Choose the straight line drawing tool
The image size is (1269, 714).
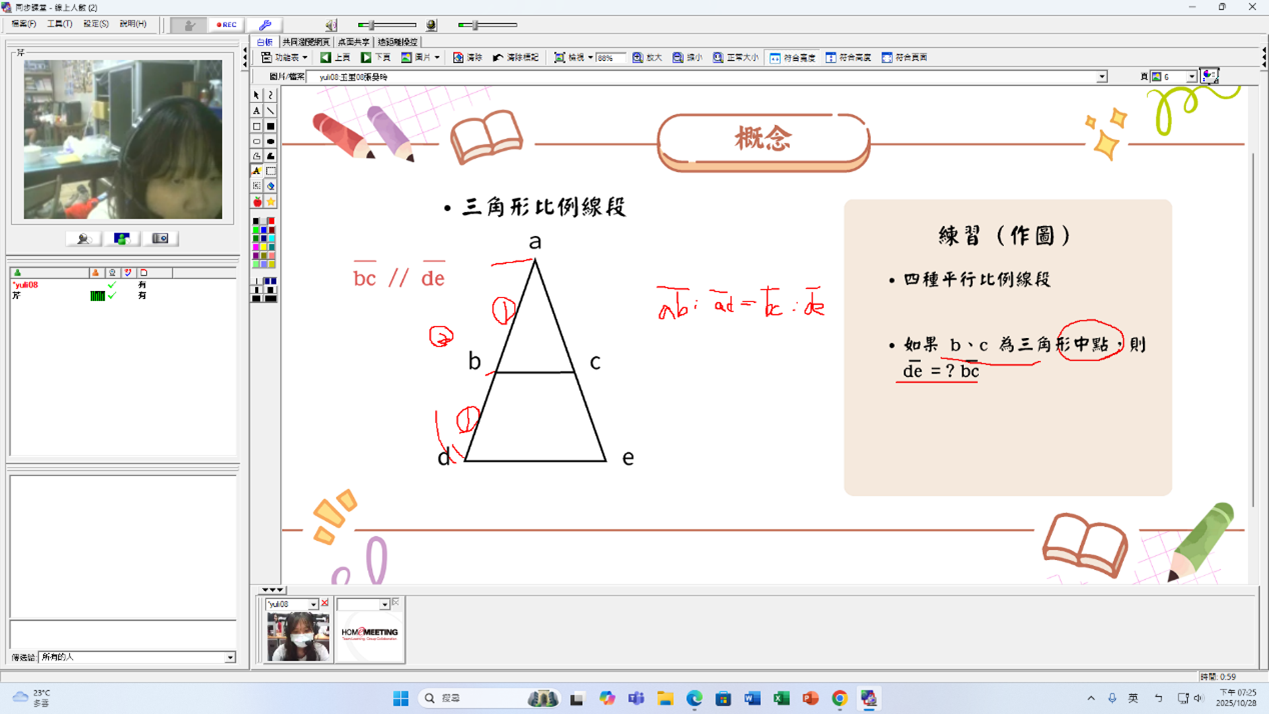coord(271,111)
